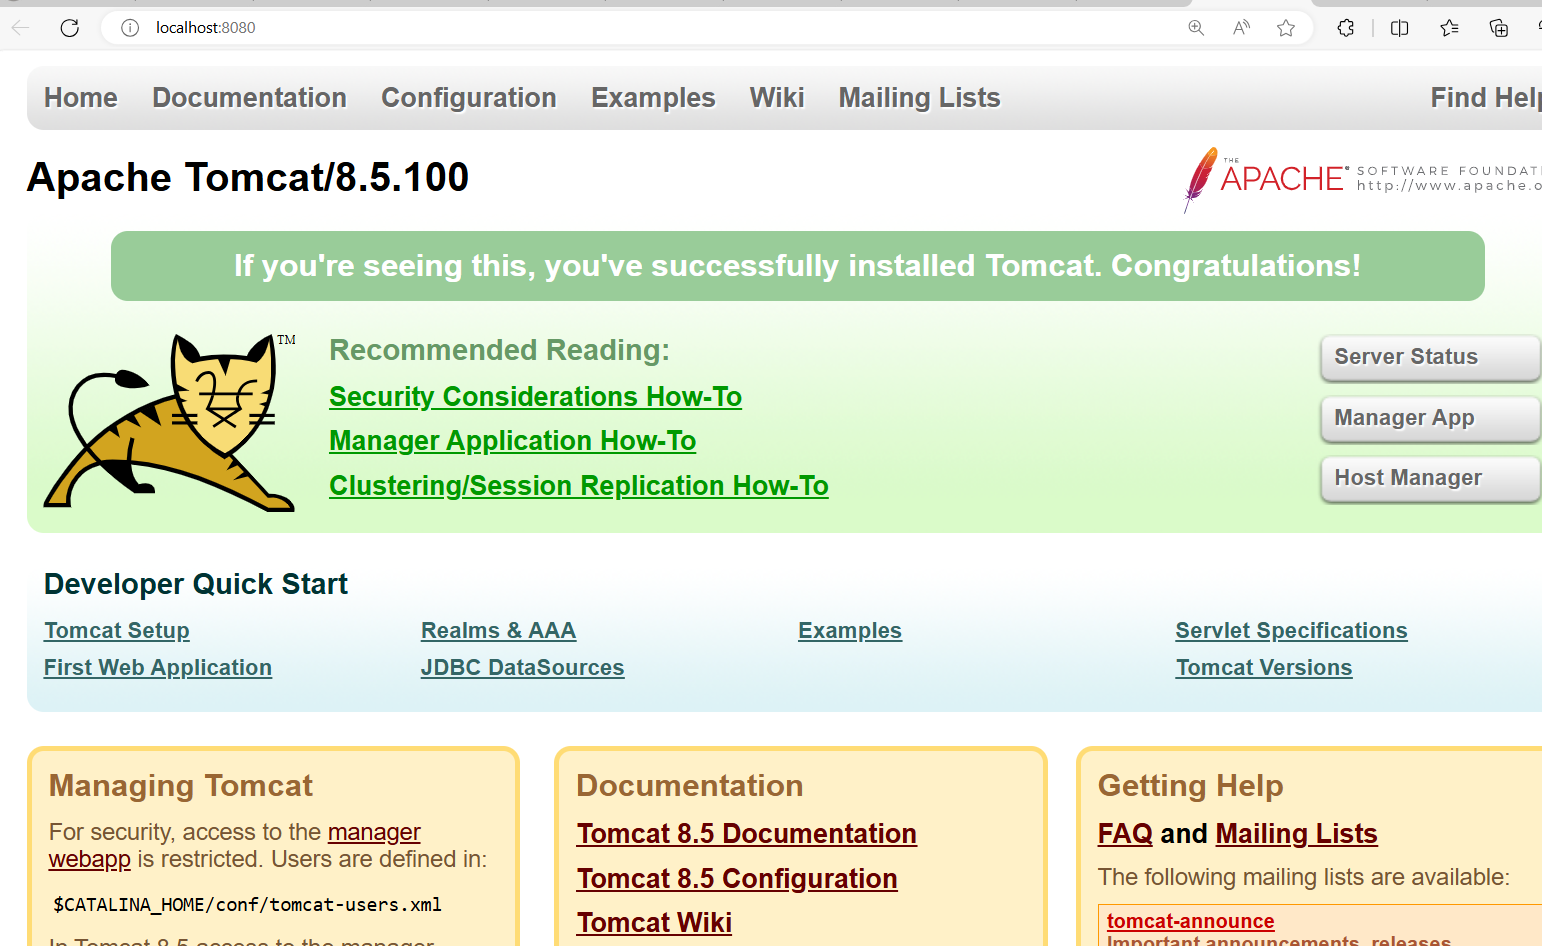Open the Configuration nav item

tap(469, 98)
